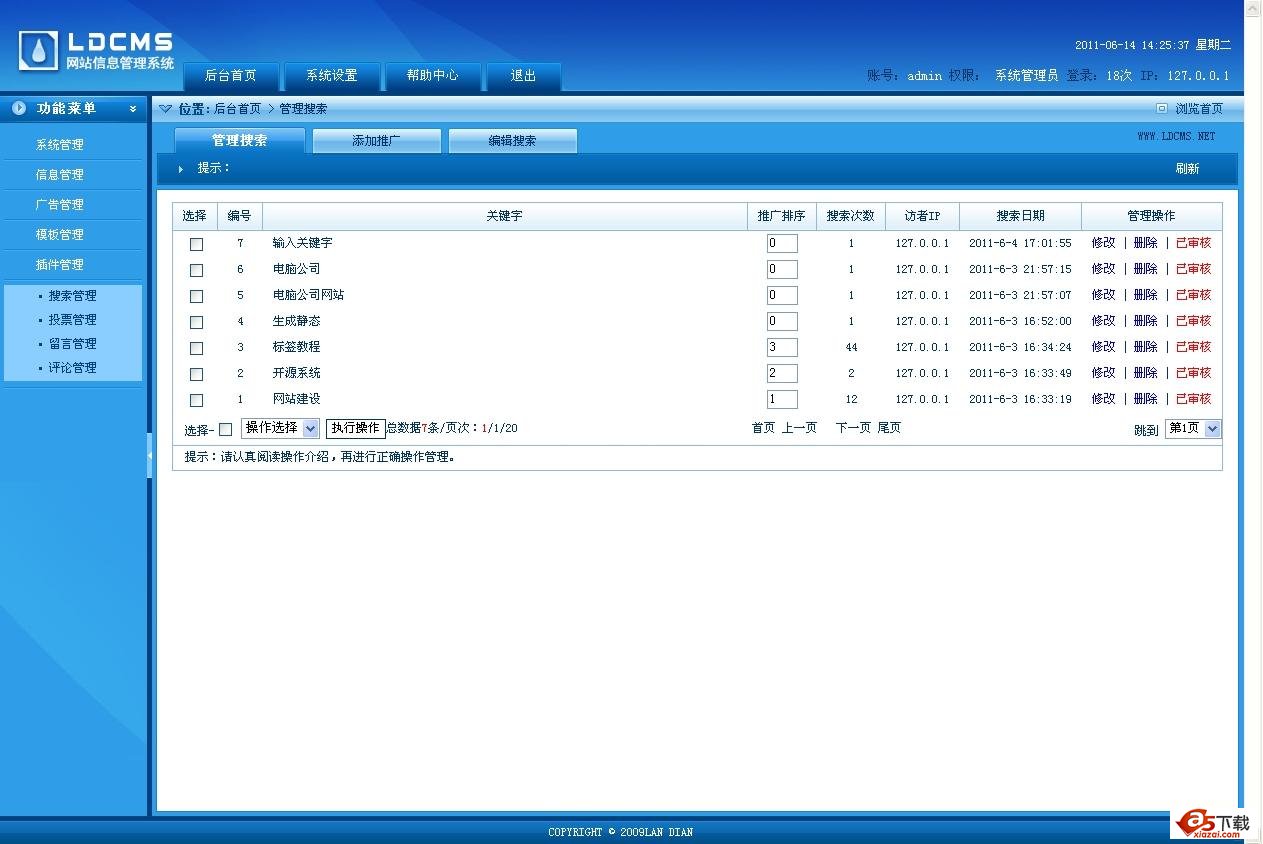1263x844 pixels.
Task: Expand 插件管理 in the sidebar
Action: pyautogui.click(x=60, y=265)
